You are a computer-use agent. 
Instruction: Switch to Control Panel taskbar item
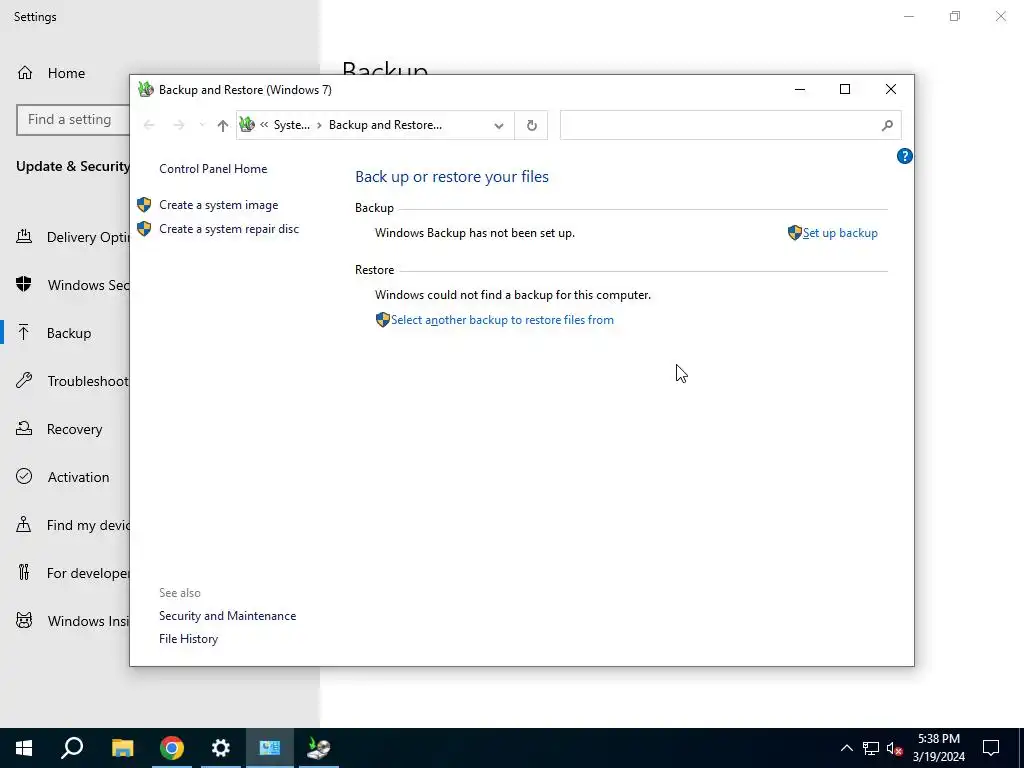pos(270,748)
